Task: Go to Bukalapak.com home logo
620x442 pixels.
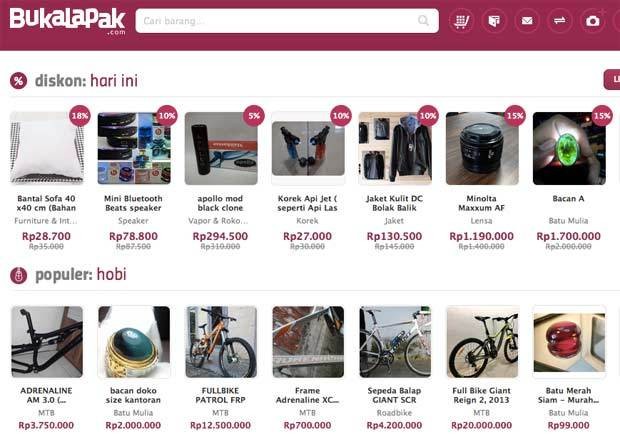Action: coord(68,21)
